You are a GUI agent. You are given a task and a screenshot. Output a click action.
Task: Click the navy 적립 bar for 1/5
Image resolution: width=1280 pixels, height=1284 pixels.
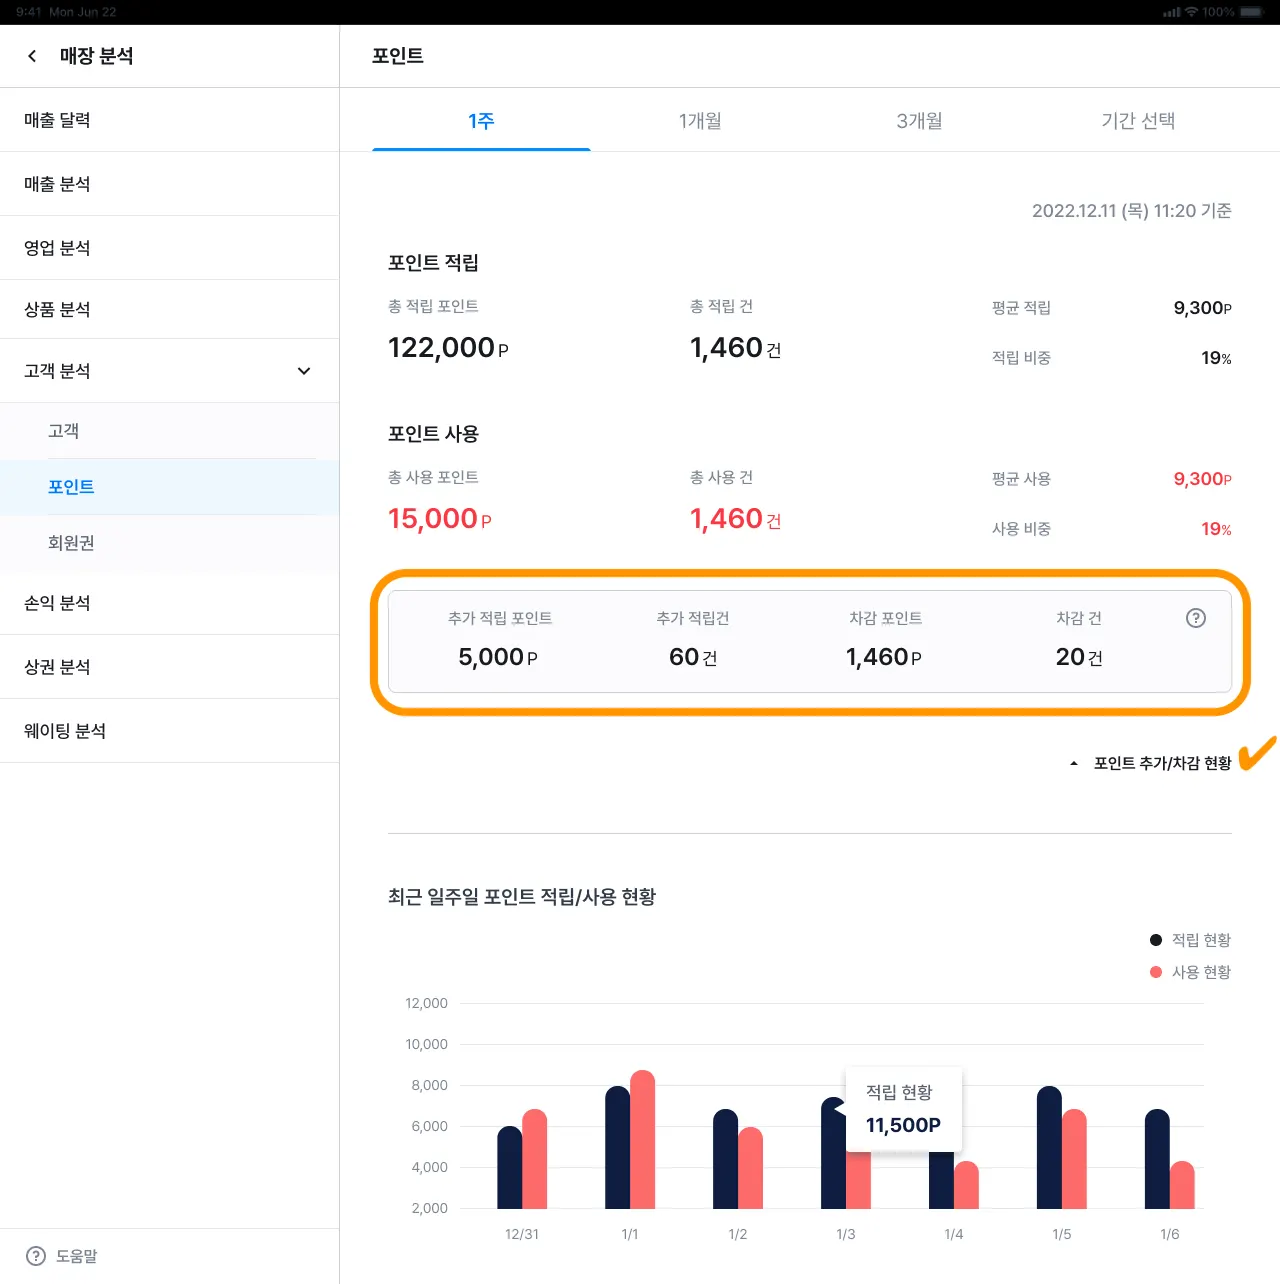tap(1050, 1147)
